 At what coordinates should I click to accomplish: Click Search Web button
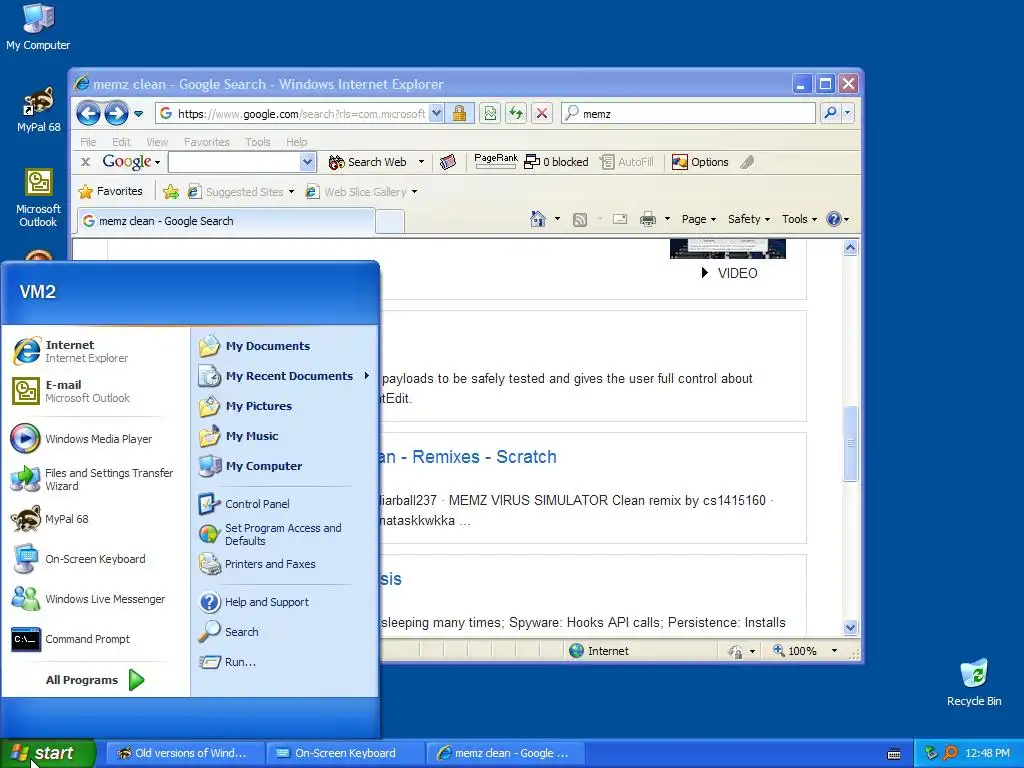(x=367, y=162)
